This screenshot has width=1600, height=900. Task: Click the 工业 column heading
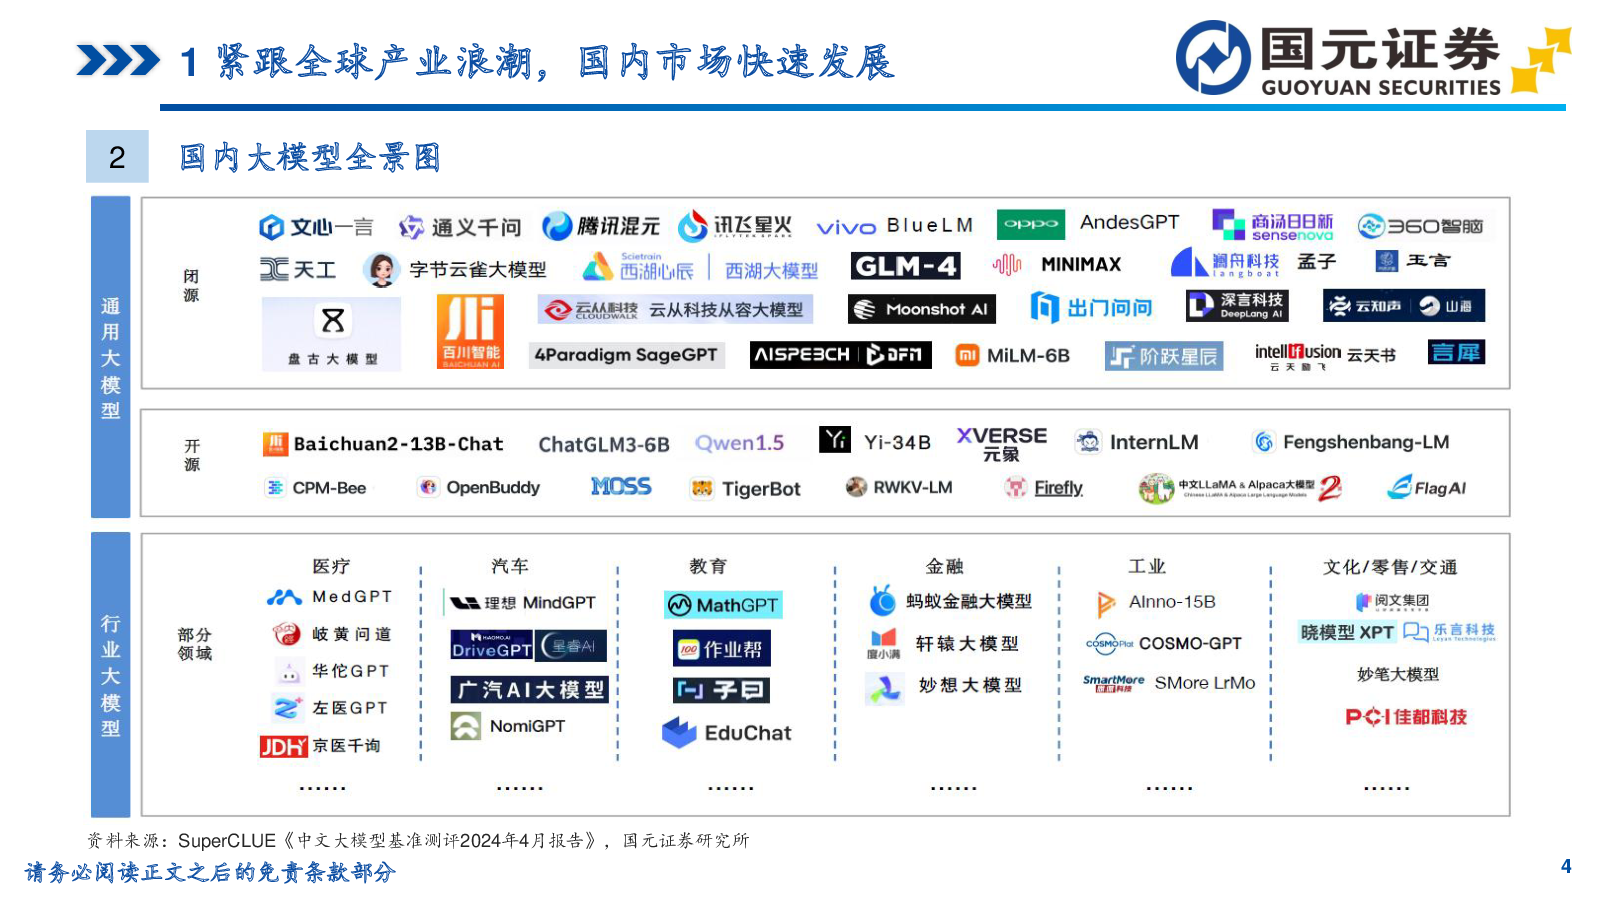(x=1147, y=566)
